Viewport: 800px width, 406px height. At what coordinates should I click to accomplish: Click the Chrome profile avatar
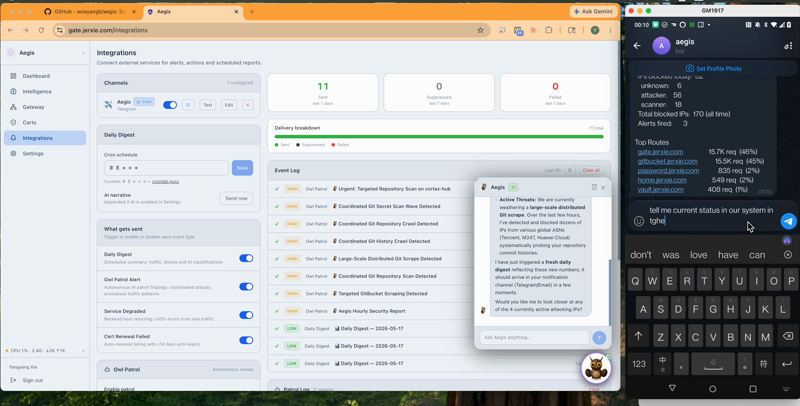[594, 30]
